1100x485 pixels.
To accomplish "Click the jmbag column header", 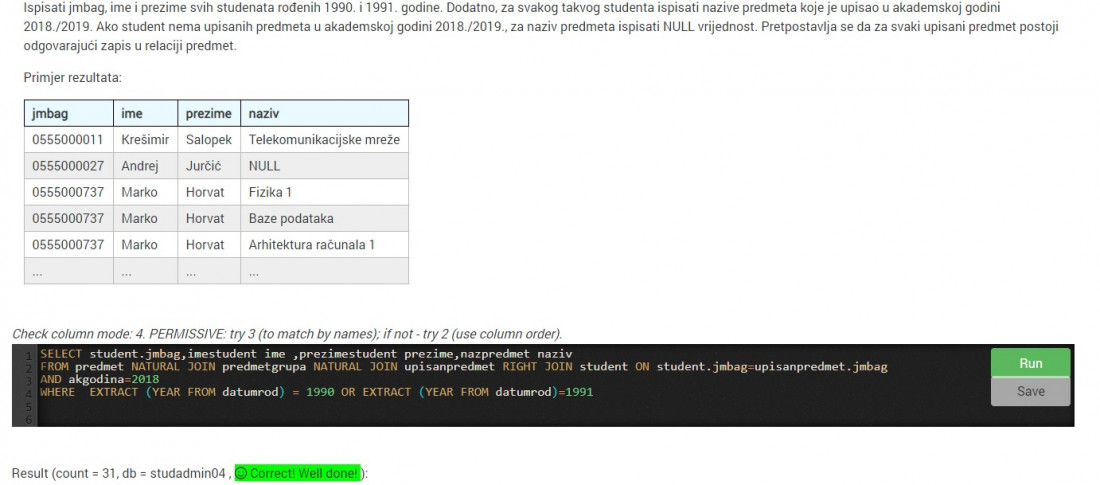I will pos(69,113).
